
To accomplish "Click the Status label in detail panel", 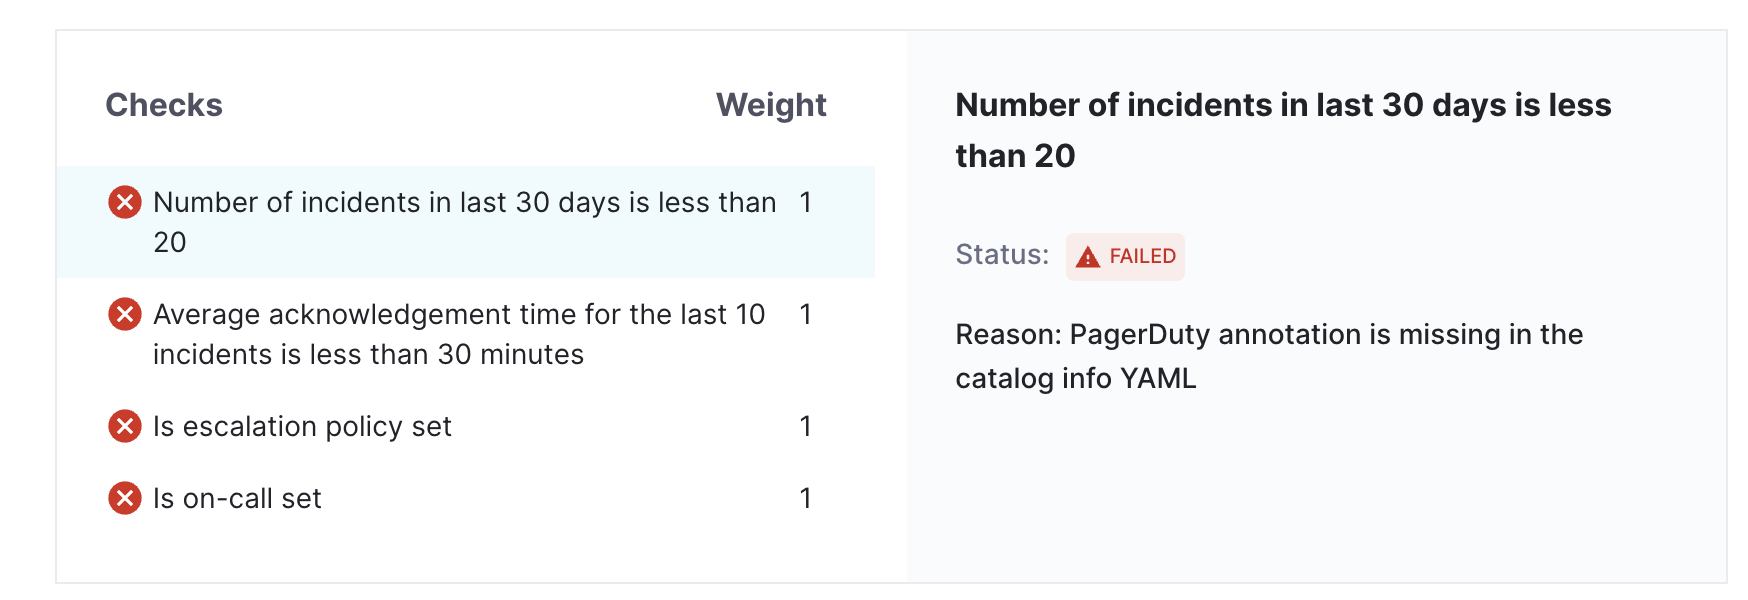I will (1001, 255).
